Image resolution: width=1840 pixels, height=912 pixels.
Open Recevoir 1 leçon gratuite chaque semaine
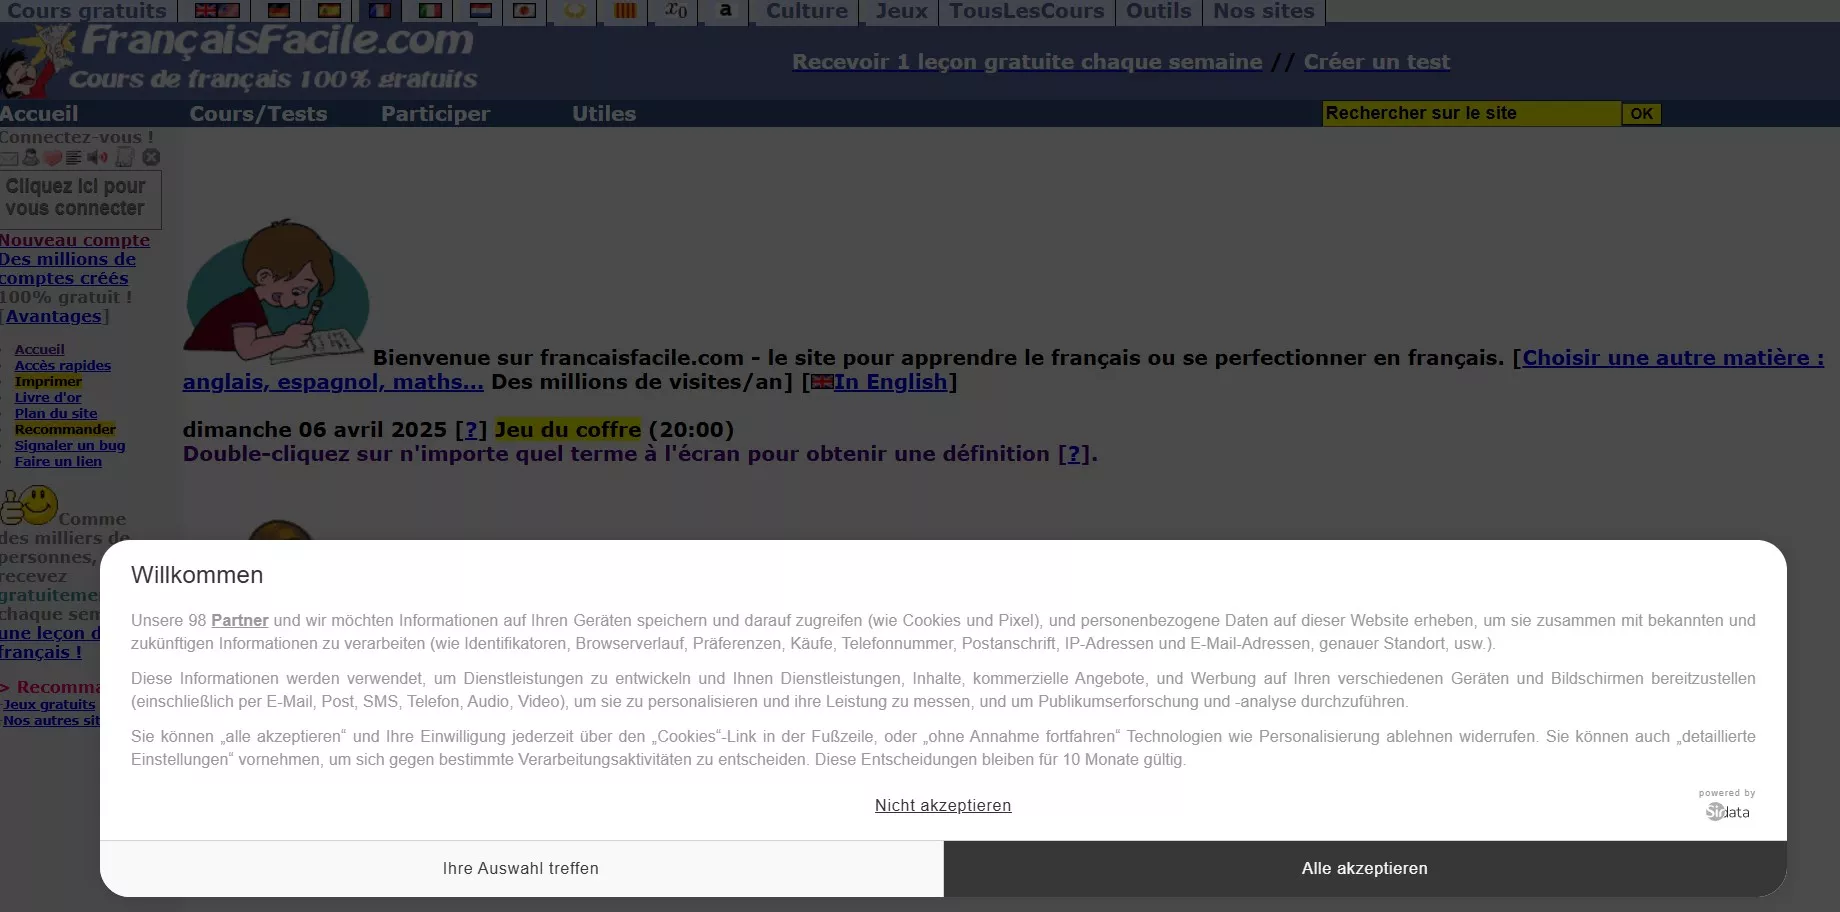(1027, 62)
